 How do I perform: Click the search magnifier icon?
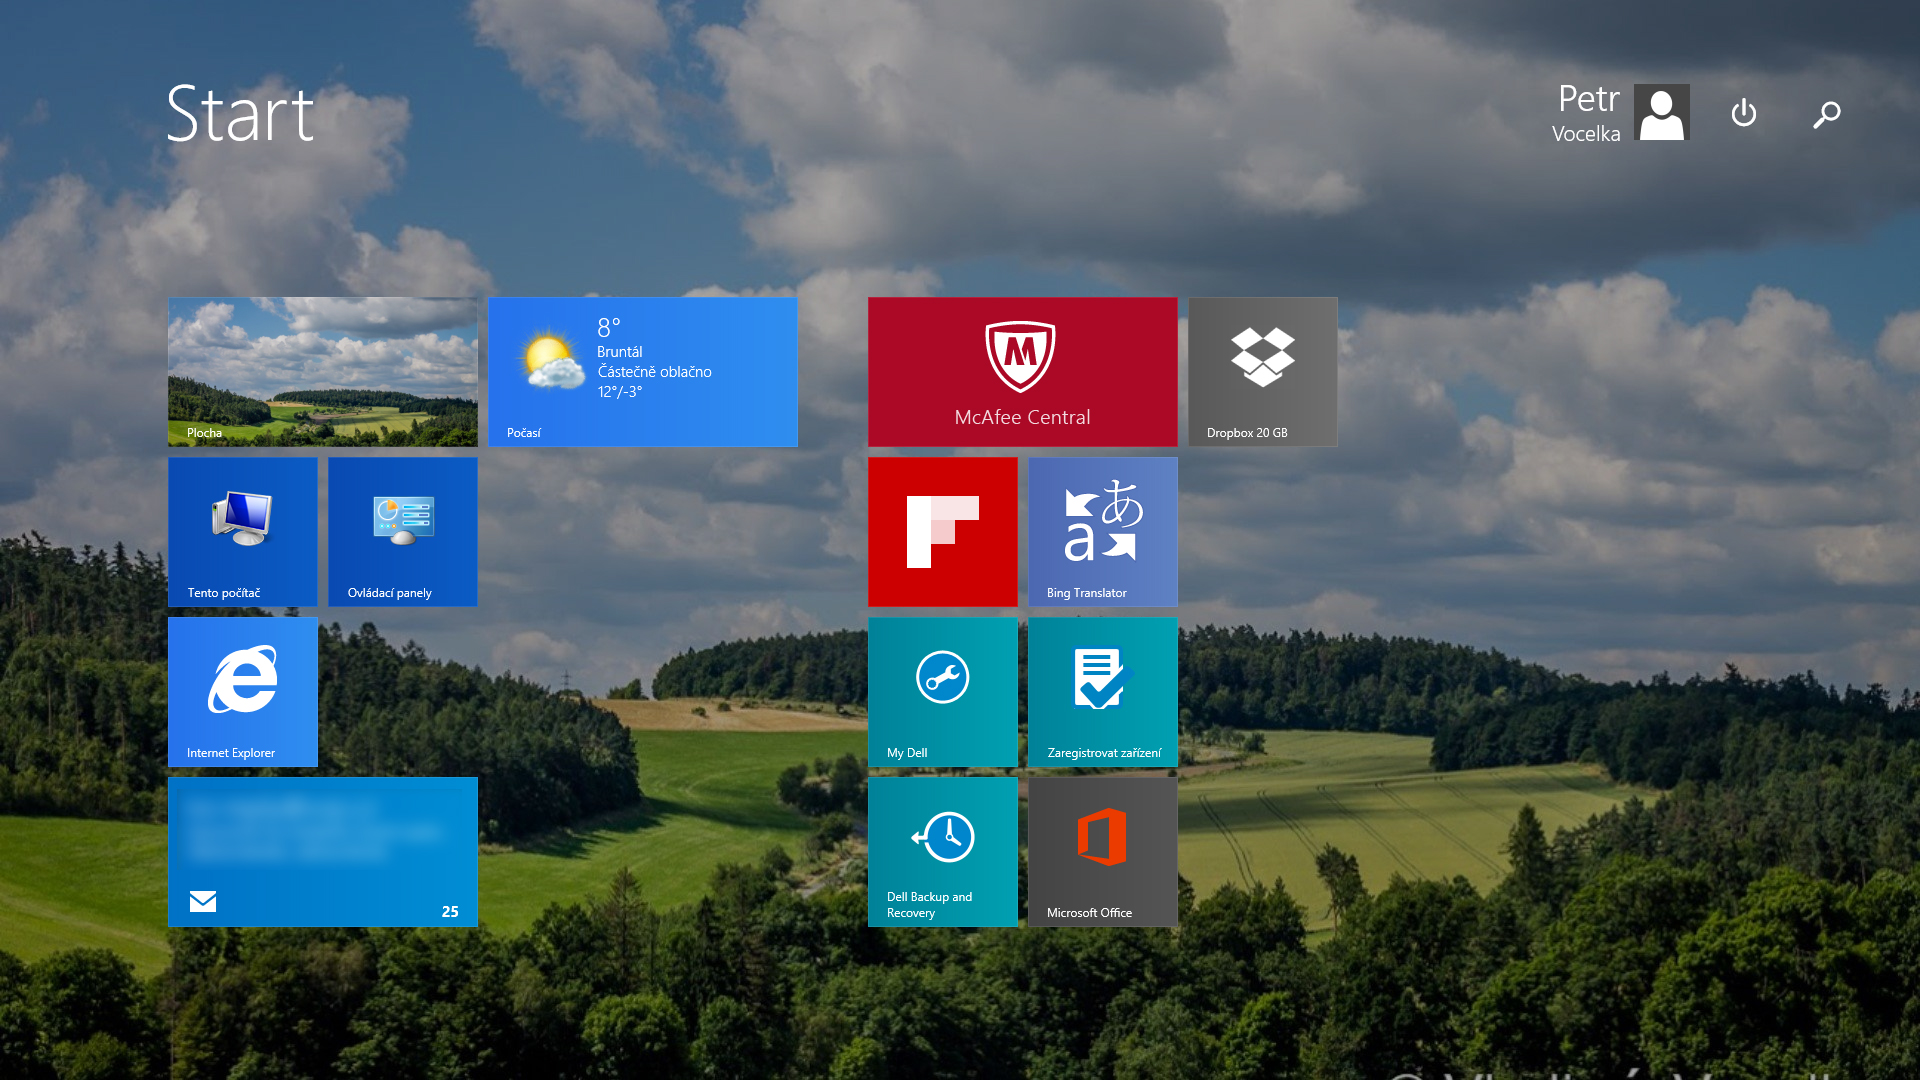coord(1826,114)
